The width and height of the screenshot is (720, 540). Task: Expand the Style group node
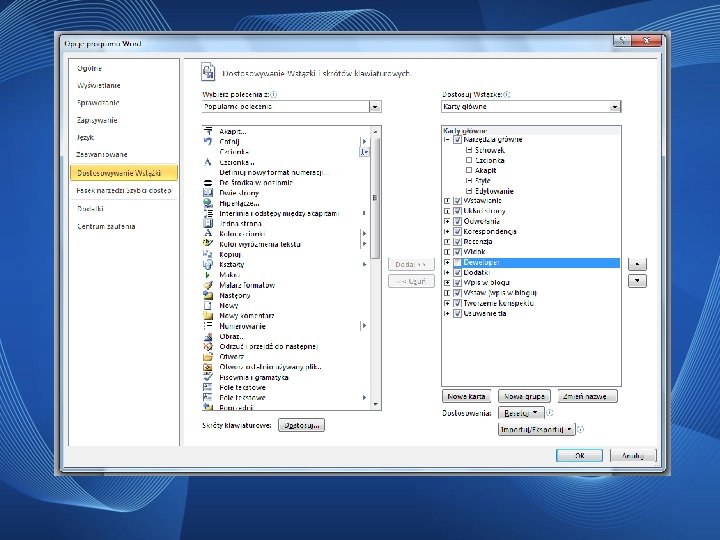click(469, 180)
